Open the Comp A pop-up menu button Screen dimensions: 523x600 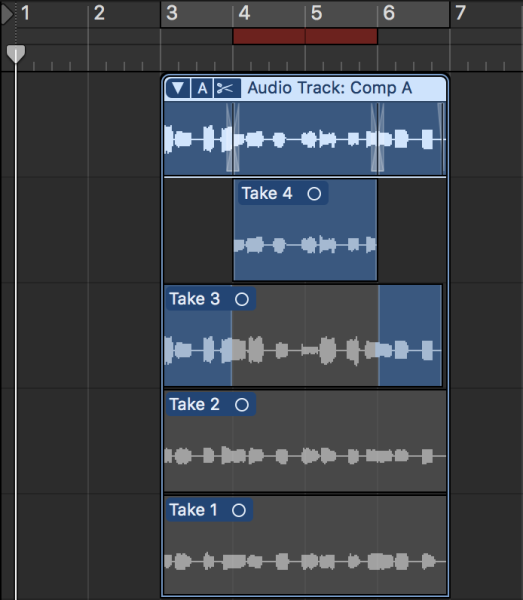pos(202,88)
